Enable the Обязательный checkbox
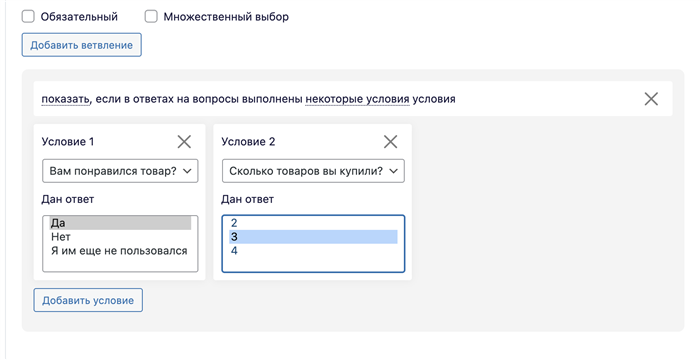The image size is (700, 360). pyautogui.click(x=28, y=17)
